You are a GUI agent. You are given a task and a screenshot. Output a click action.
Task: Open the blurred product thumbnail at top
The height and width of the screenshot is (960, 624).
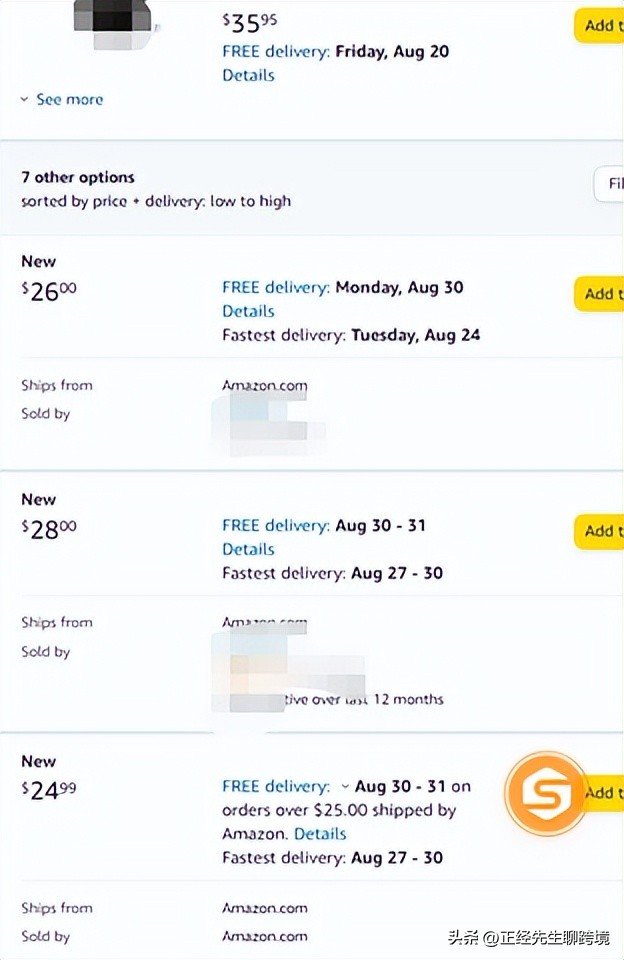tap(114, 24)
